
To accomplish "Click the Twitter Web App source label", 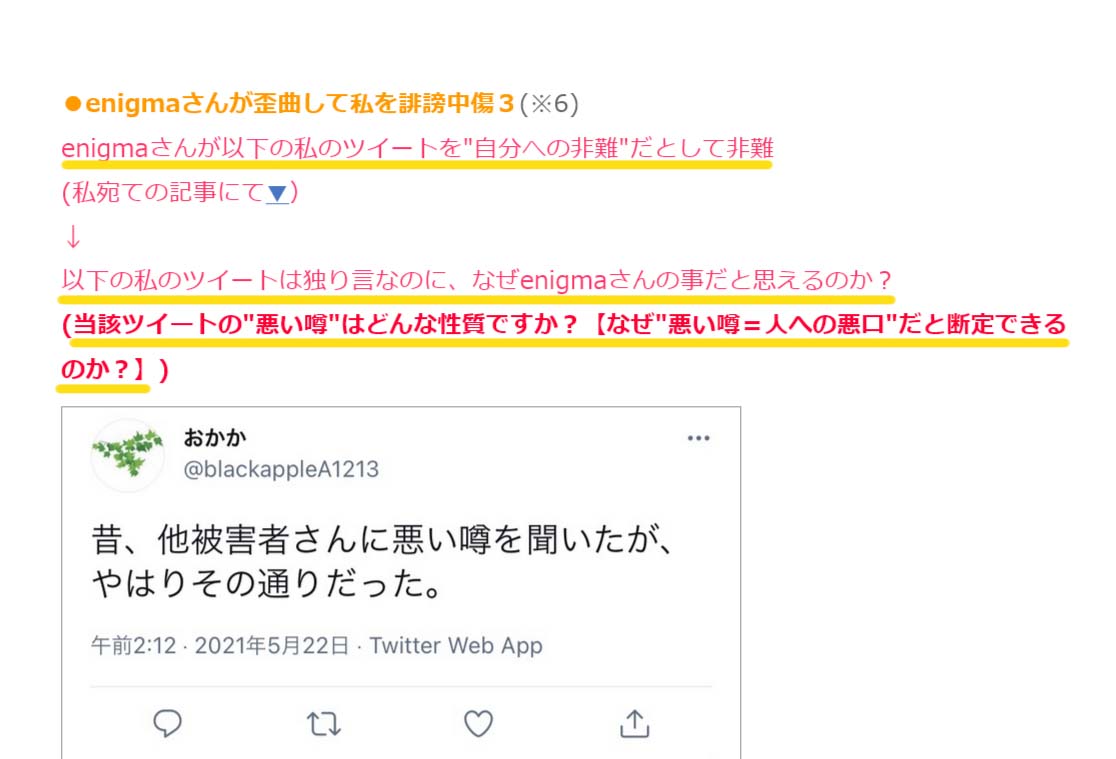I will (x=456, y=646).
